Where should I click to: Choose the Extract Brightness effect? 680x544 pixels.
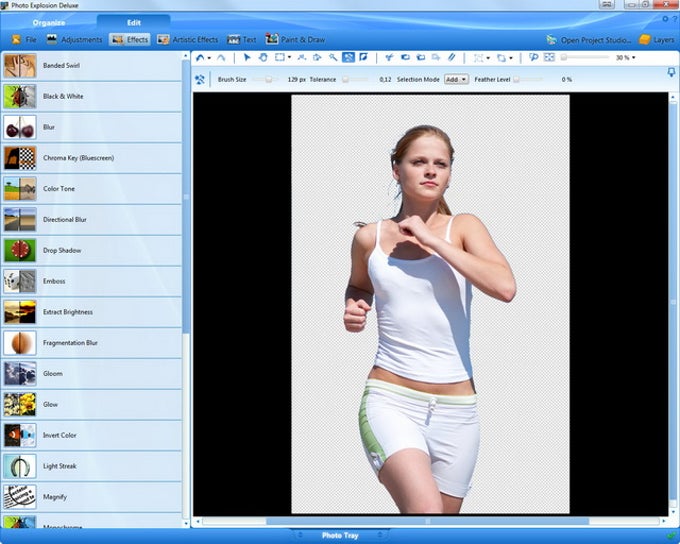(92, 312)
